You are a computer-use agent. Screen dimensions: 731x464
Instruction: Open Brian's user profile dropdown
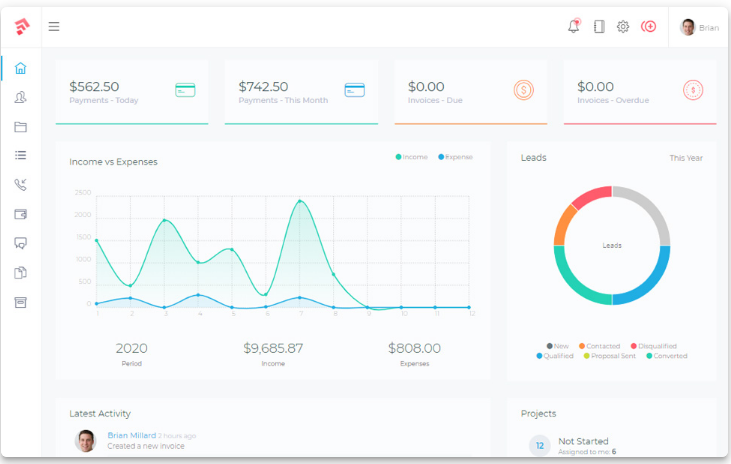[699, 27]
